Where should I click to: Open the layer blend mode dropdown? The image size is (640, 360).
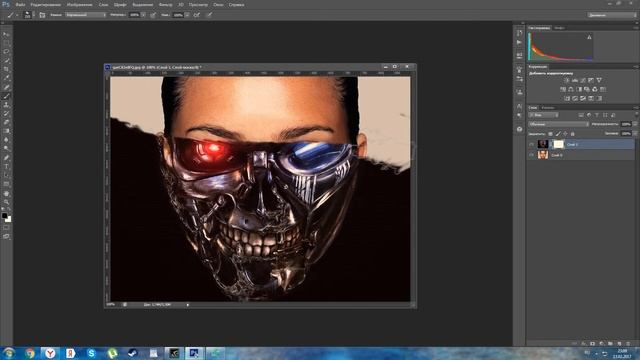(558, 124)
